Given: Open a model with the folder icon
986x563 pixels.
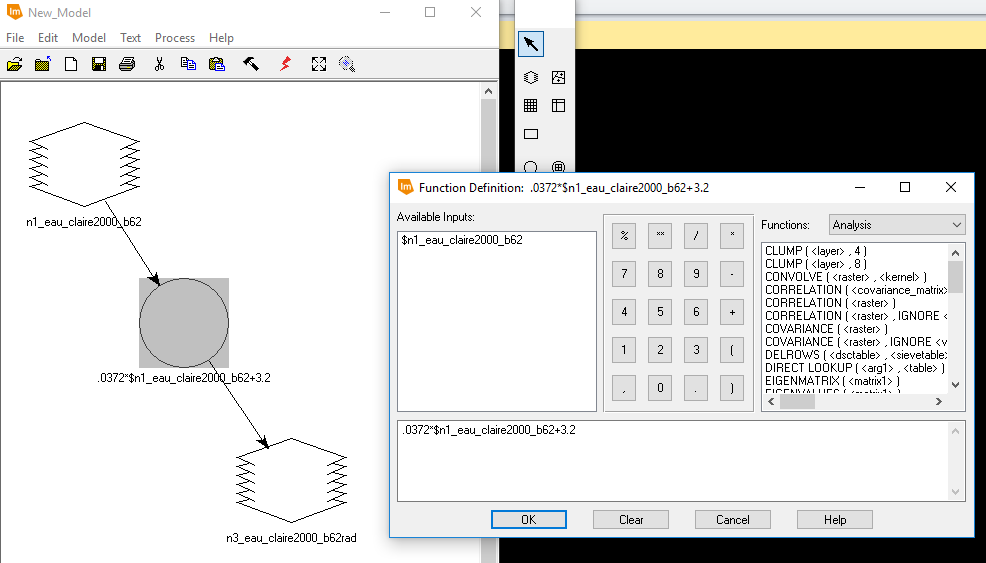Looking at the screenshot, I should pyautogui.click(x=14, y=64).
